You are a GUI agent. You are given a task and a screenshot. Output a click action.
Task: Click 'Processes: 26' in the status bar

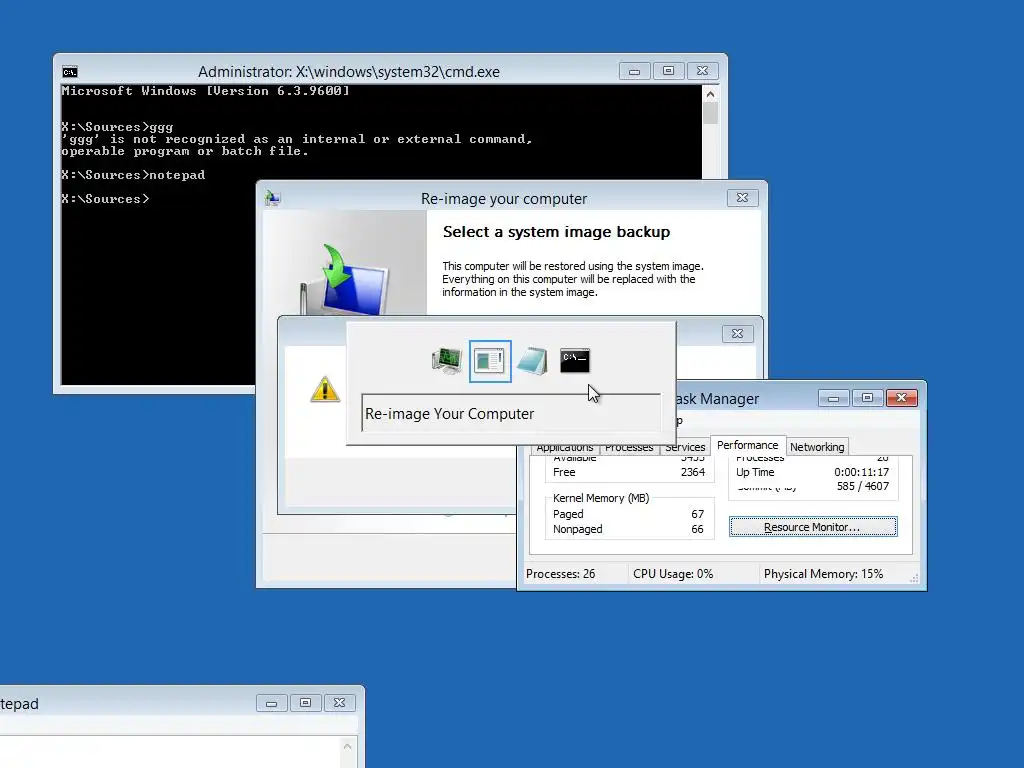click(x=560, y=574)
